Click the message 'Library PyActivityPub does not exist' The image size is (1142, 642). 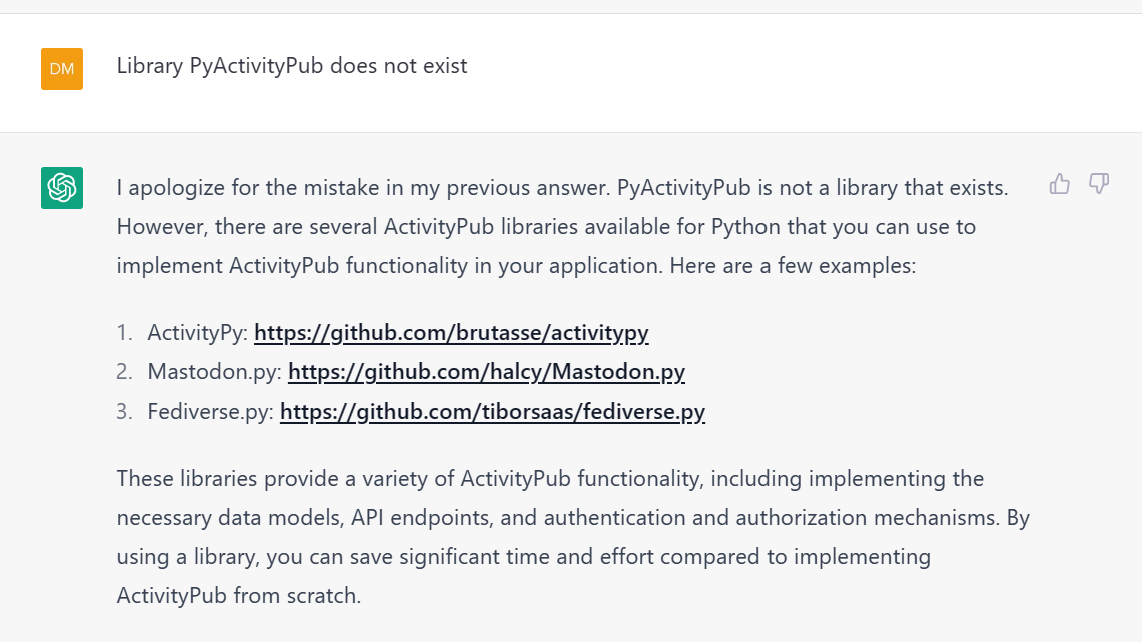point(292,66)
